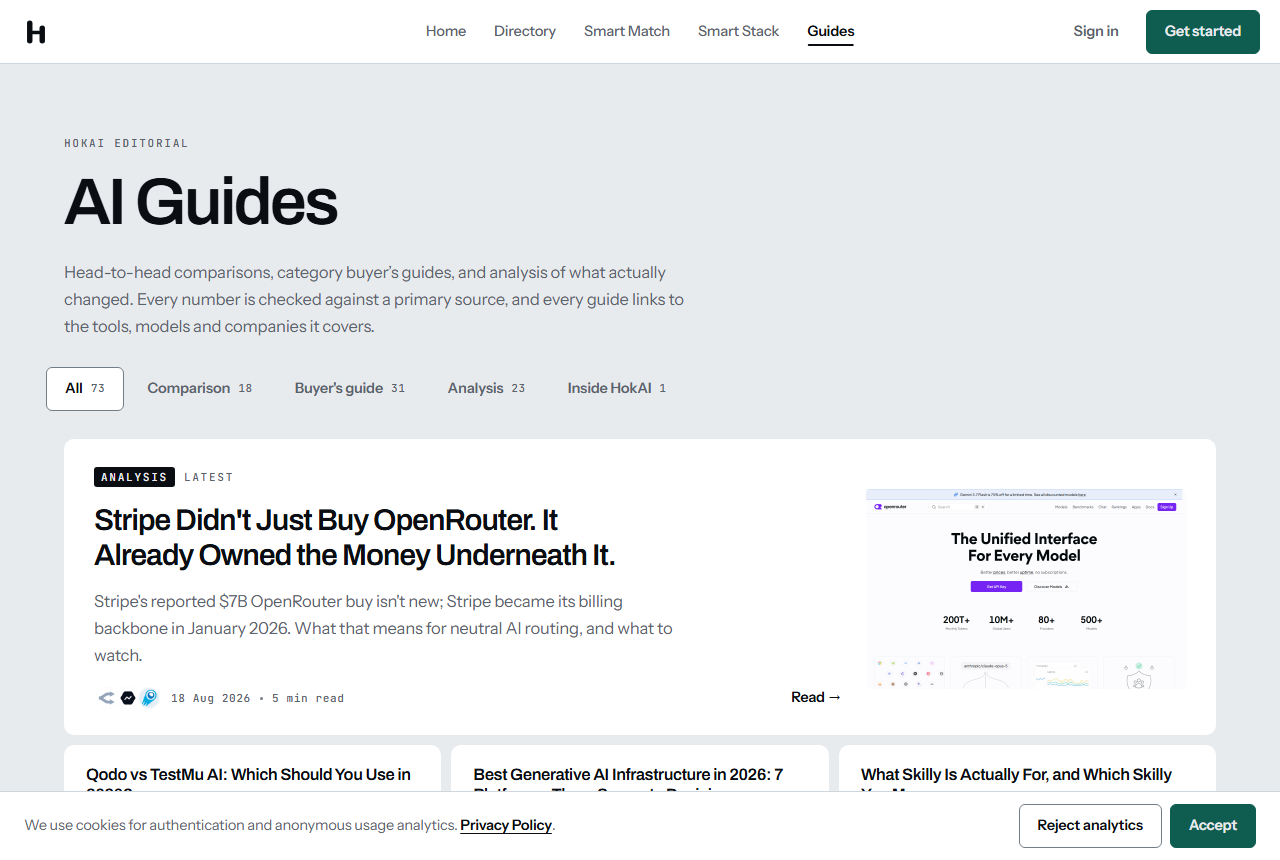
Task: Select the Guides nav item
Action: click(x=831, y=31)
